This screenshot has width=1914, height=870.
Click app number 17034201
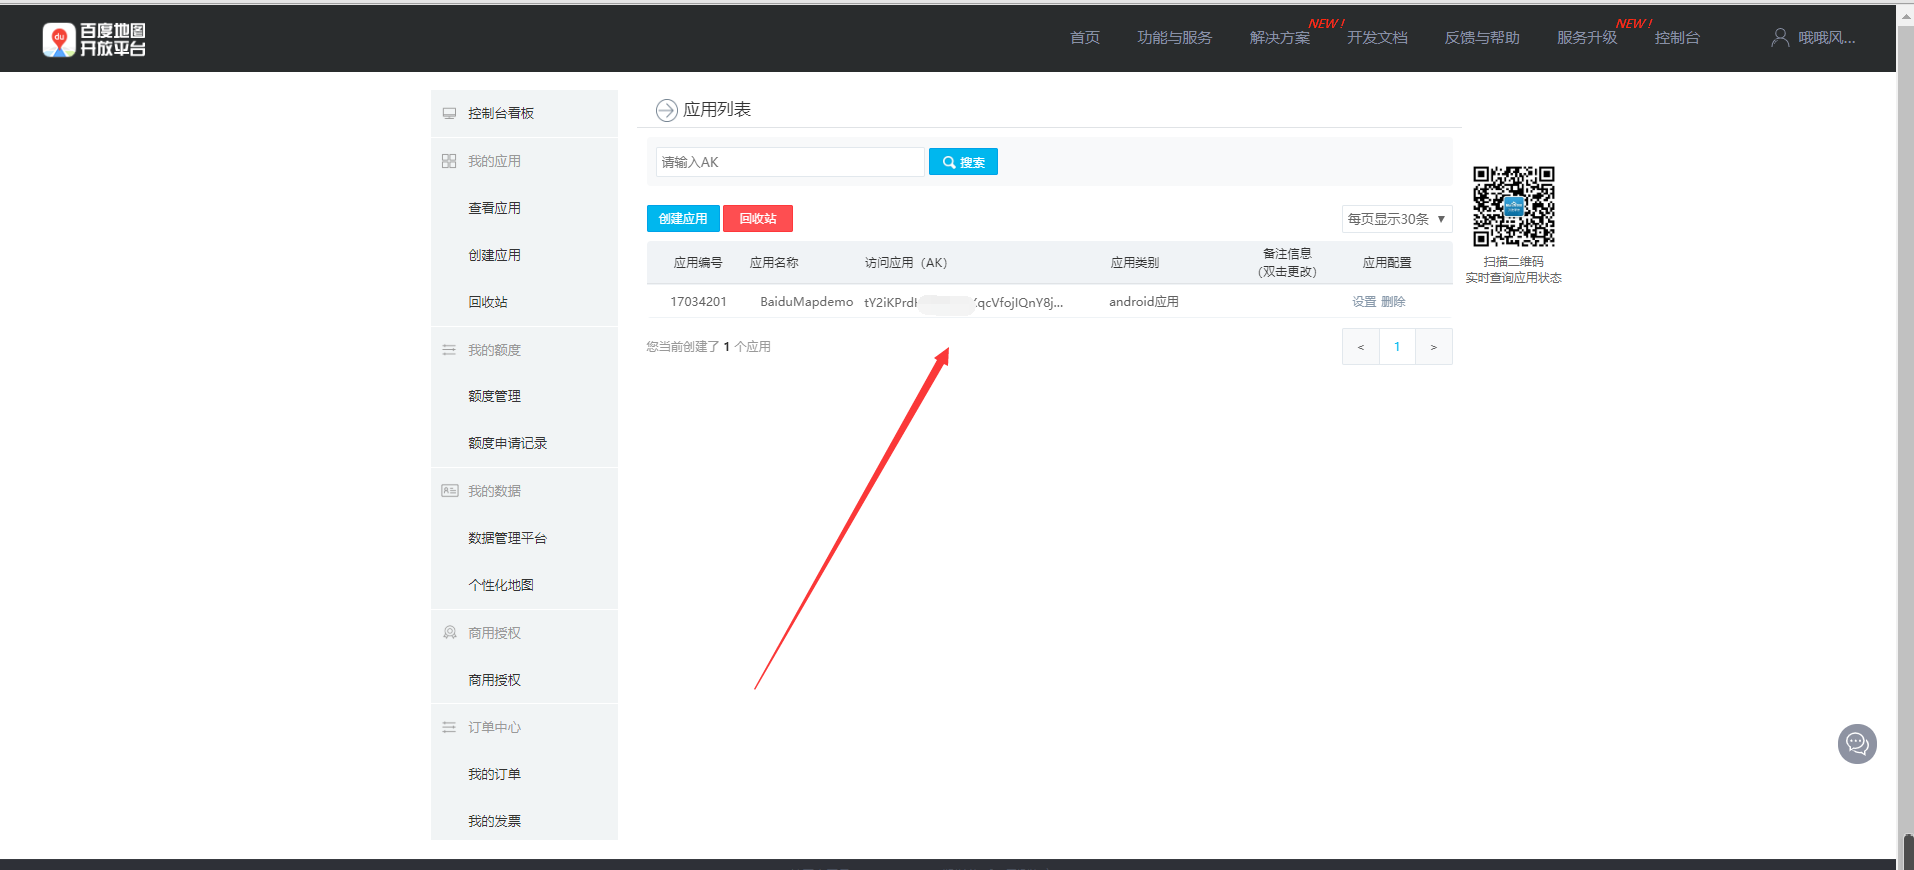tap(698, 302)
